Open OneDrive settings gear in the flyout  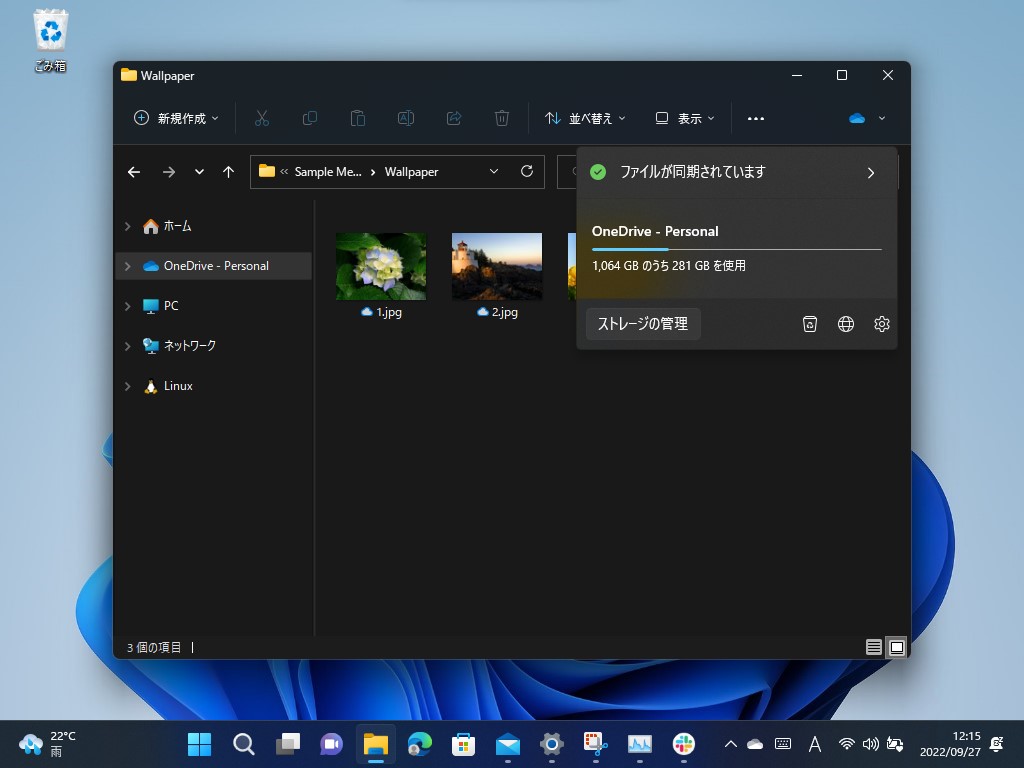pos(882,324)
